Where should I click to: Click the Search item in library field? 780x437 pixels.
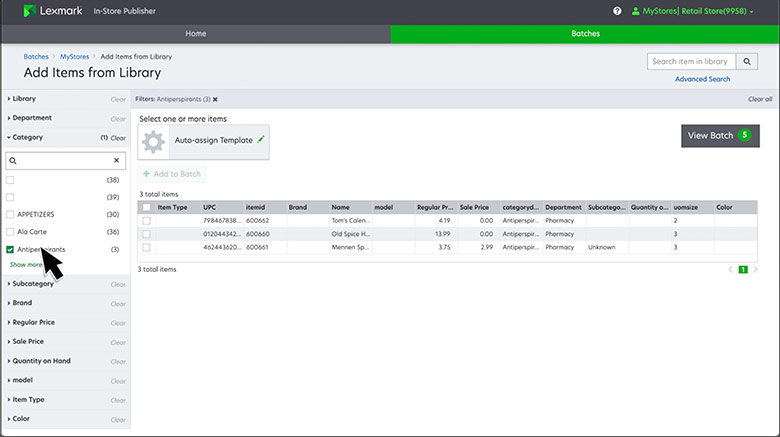[x=690, y=62]
